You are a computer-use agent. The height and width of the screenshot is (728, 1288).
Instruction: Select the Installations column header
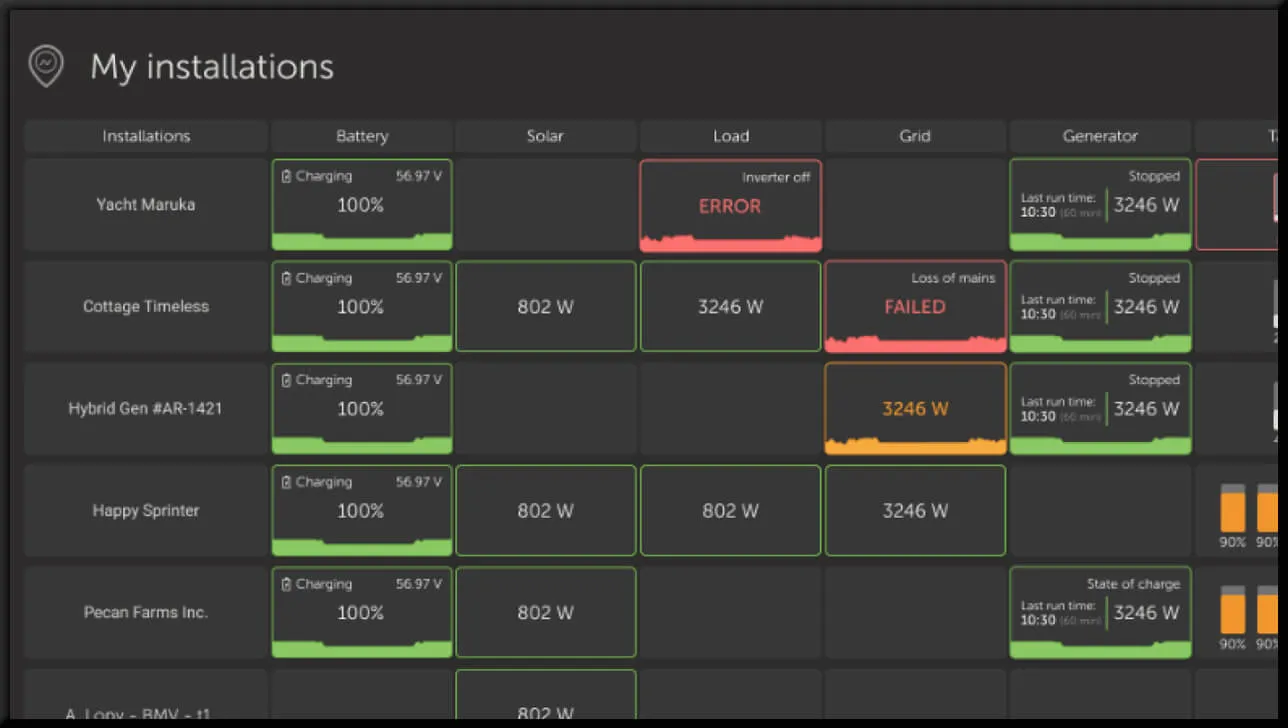145,136
